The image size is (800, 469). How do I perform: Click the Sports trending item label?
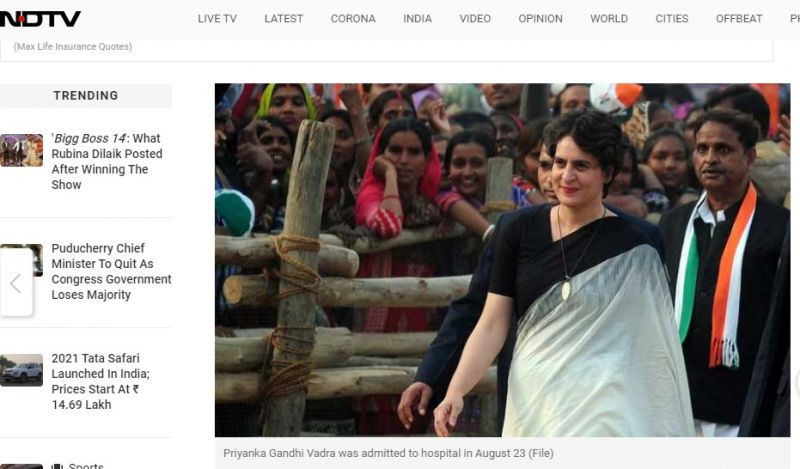86,465
